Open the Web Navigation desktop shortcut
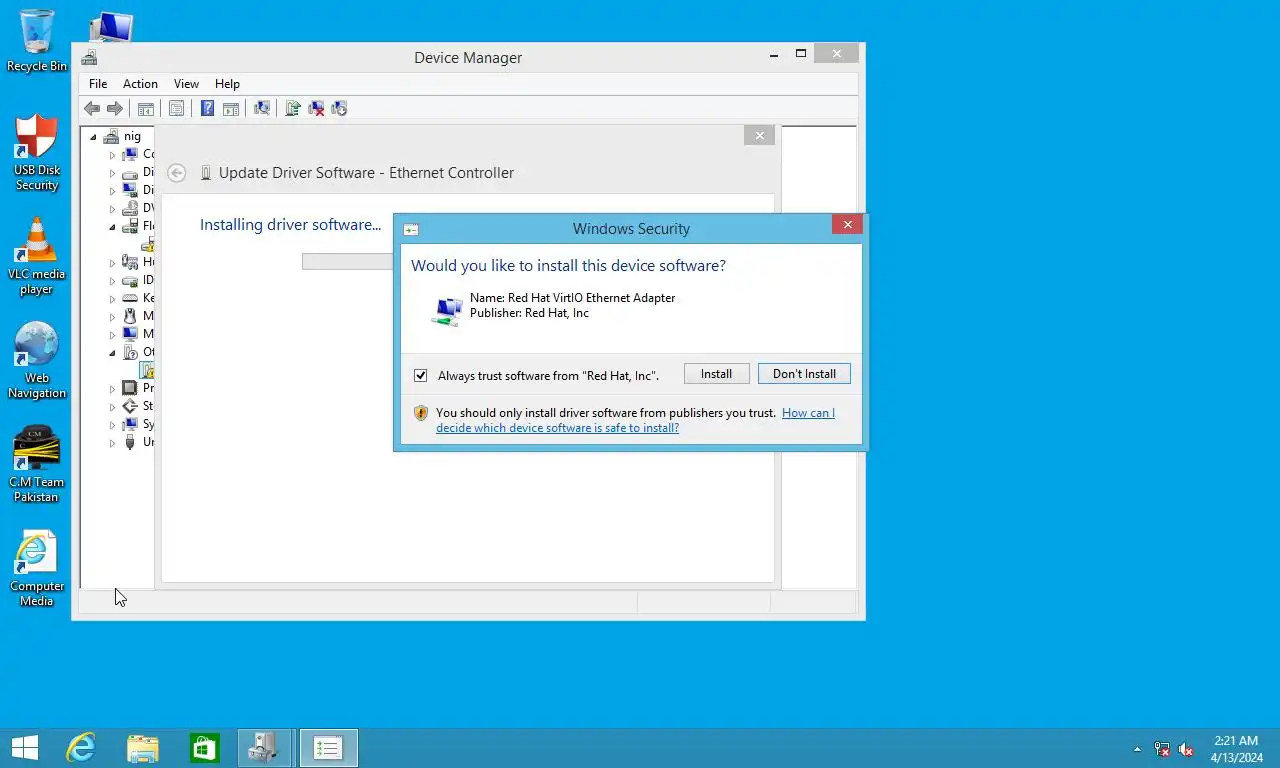The height and width of the screenshot is (768, 1280). click(x=37, y=360)
